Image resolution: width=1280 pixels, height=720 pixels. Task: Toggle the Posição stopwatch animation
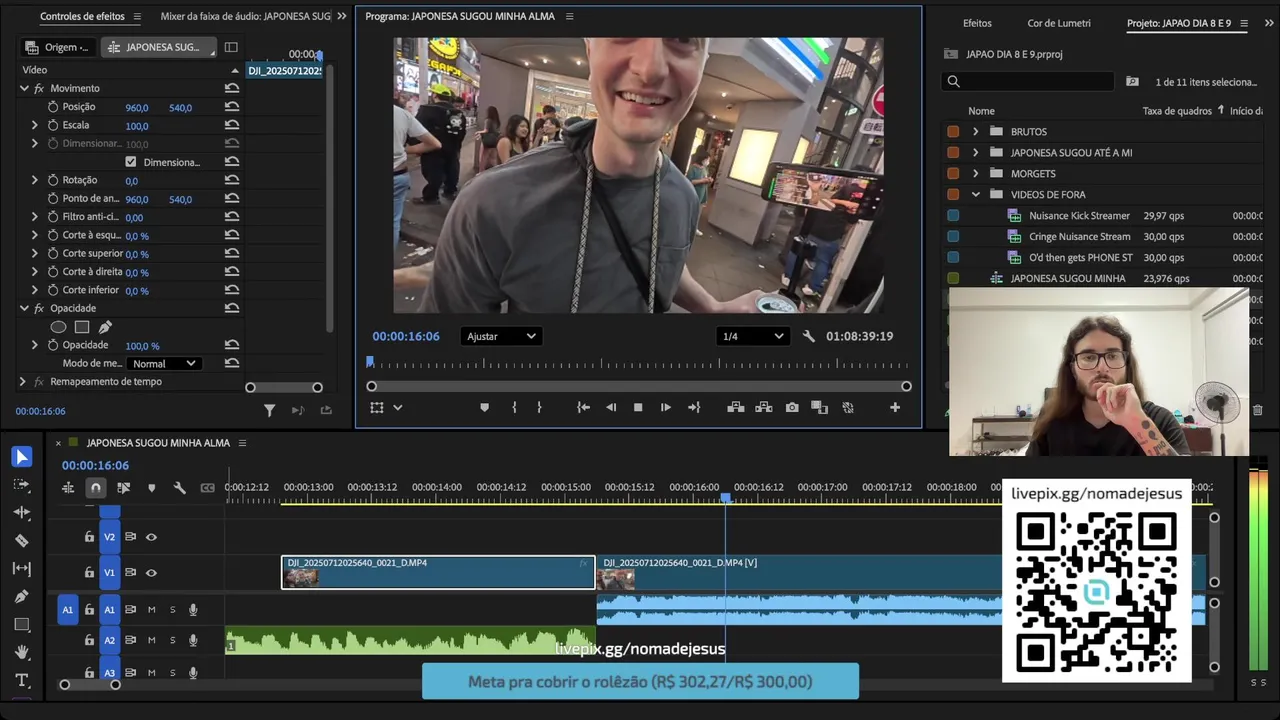coord(53,107)
